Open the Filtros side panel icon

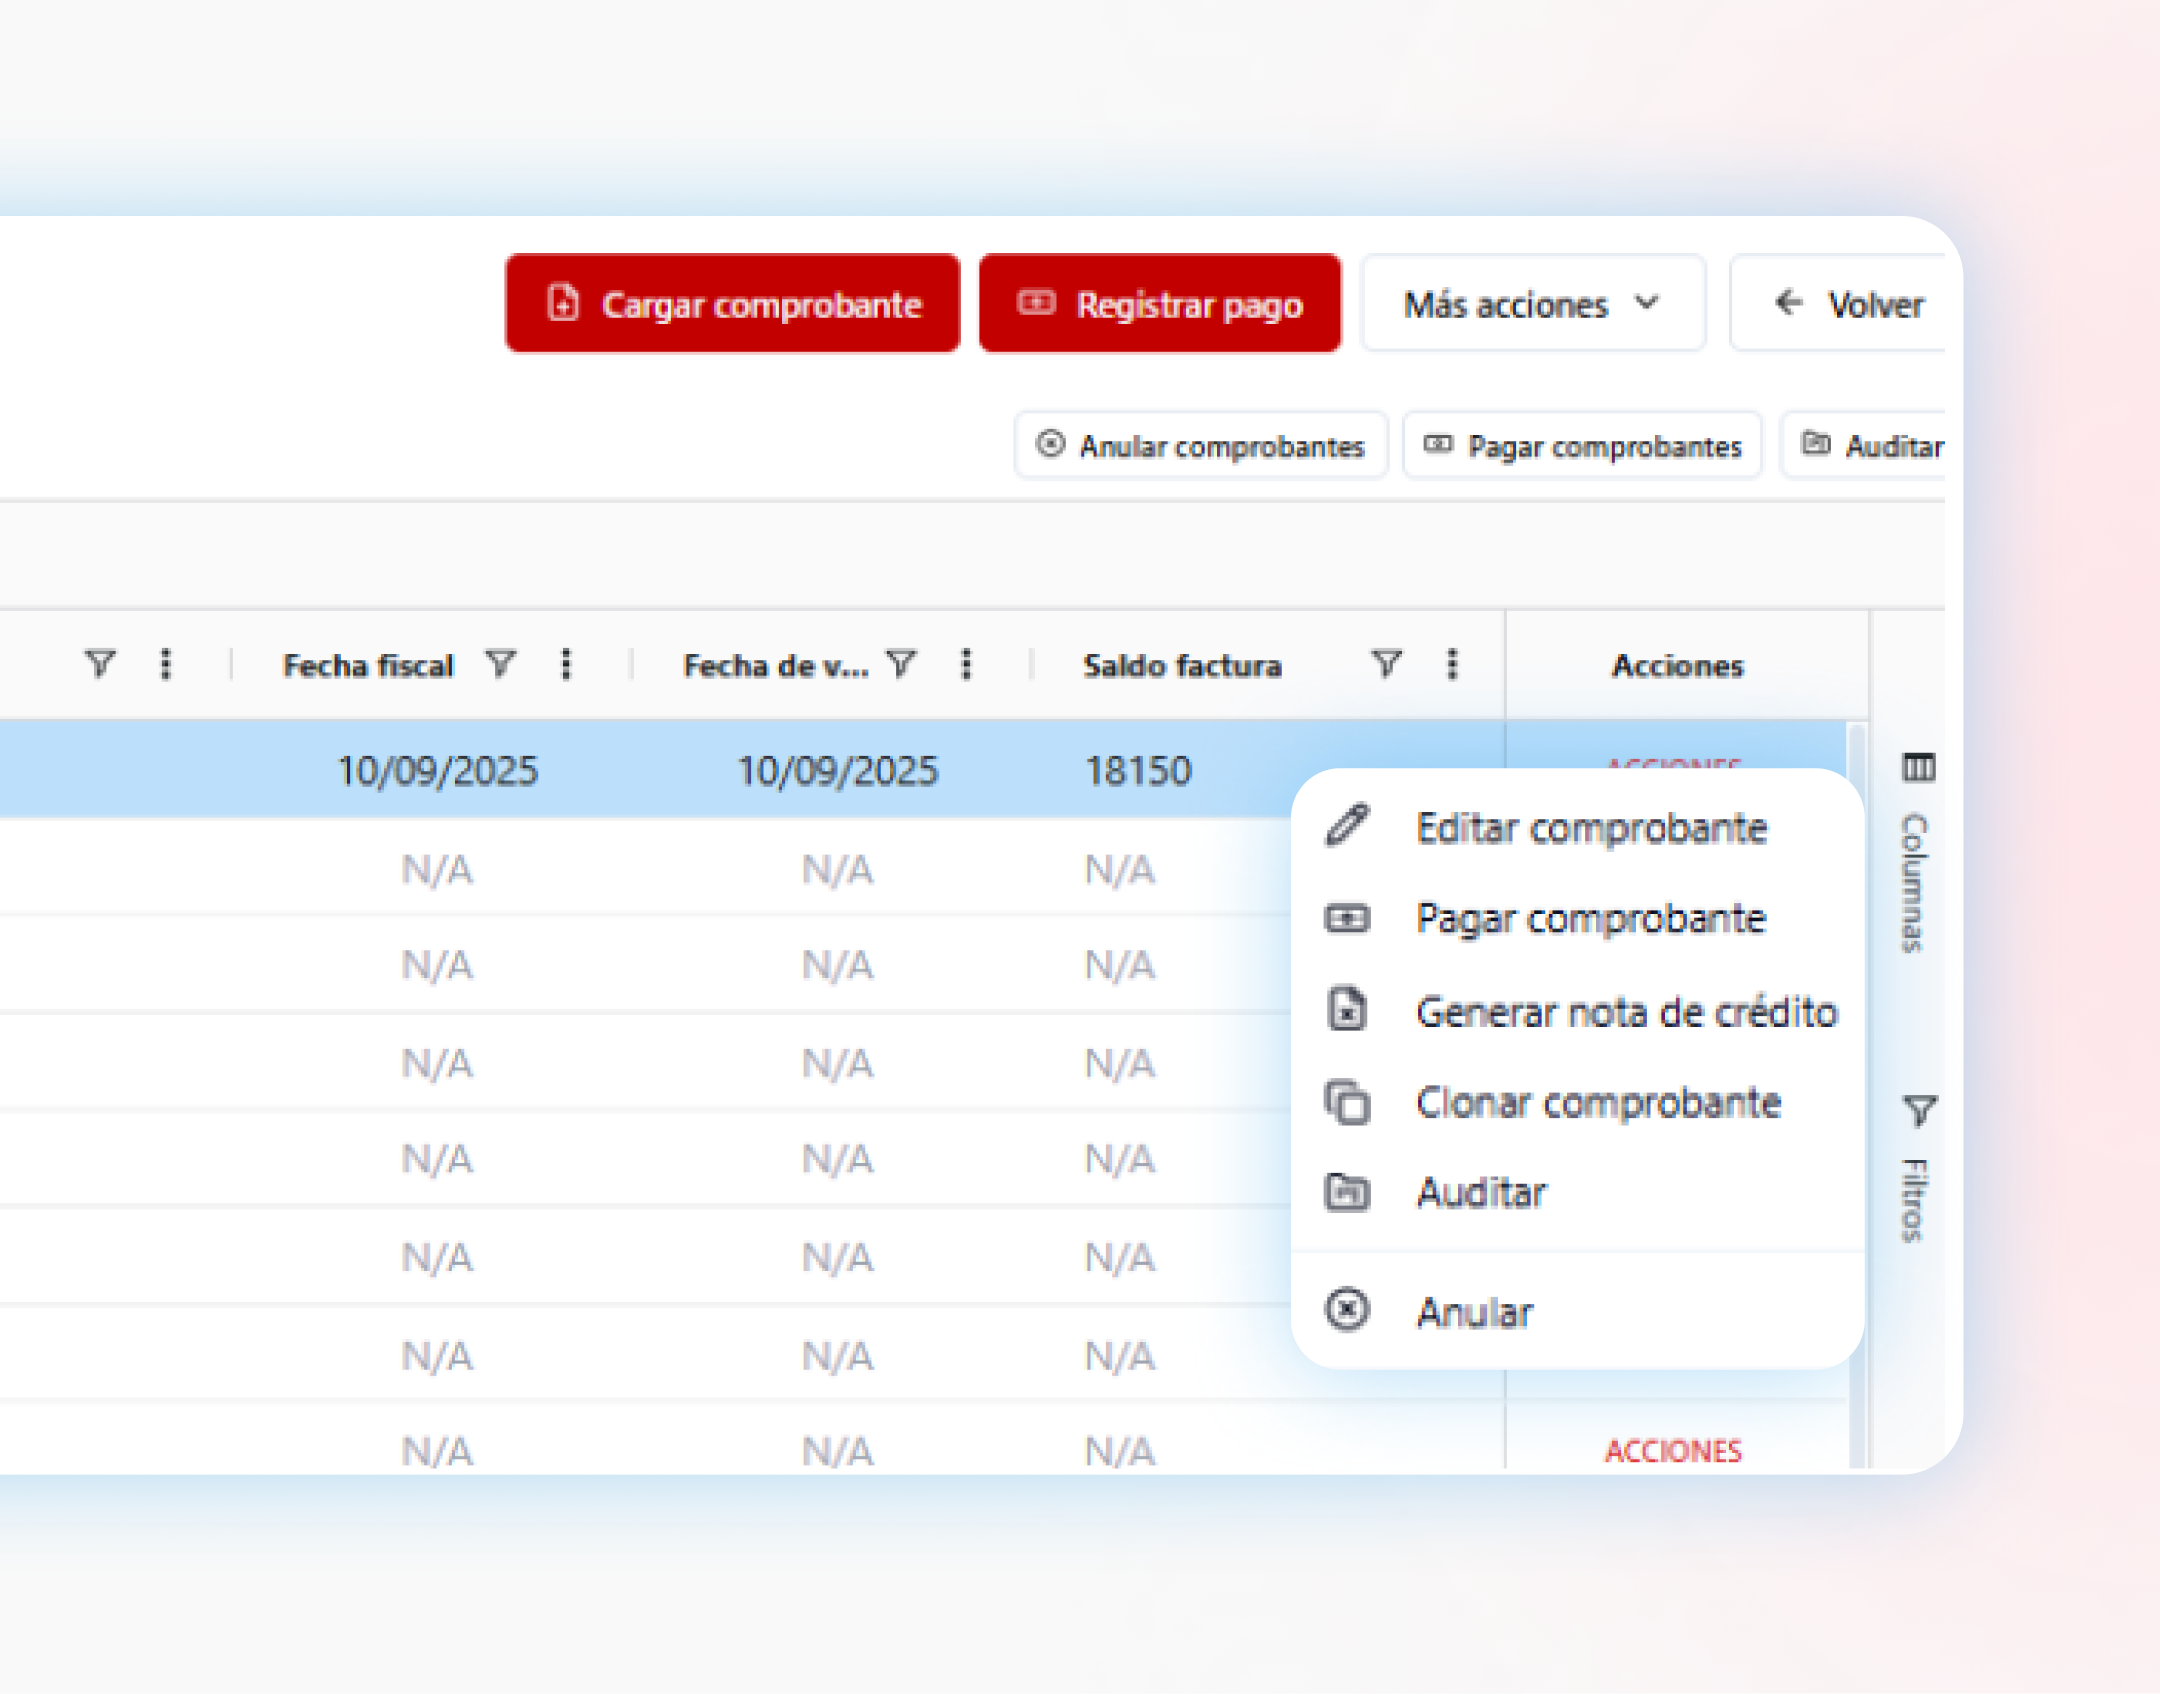pyautogui.click(x=1917, y=1110)
